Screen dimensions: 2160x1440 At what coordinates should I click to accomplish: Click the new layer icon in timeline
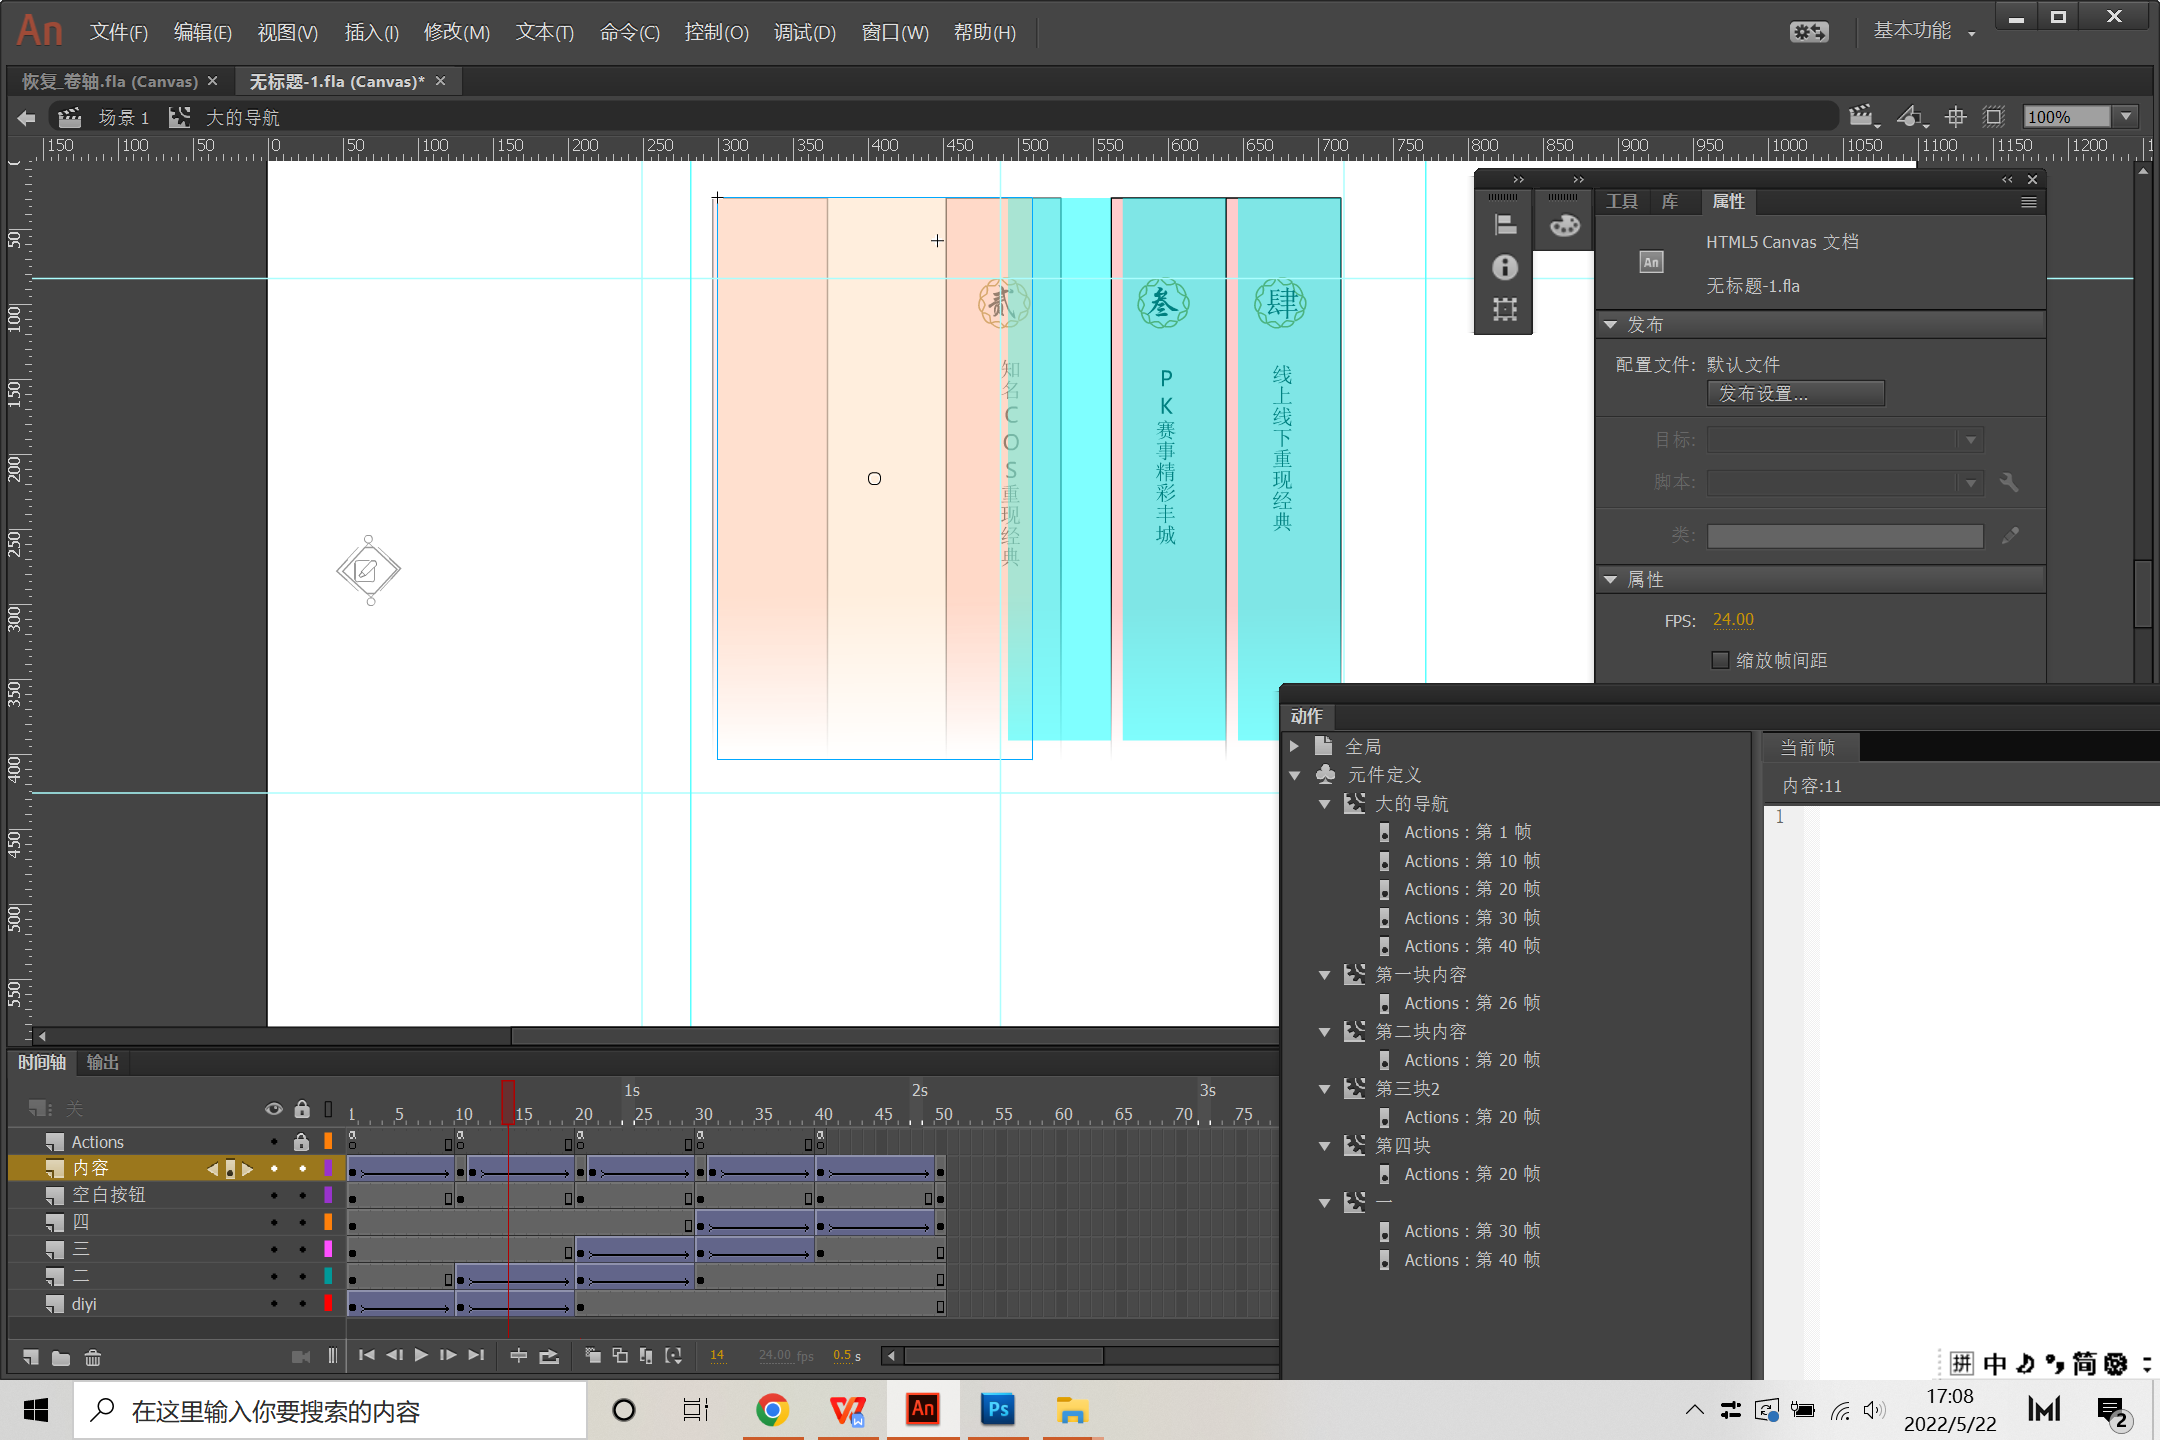pos(31,1357)
